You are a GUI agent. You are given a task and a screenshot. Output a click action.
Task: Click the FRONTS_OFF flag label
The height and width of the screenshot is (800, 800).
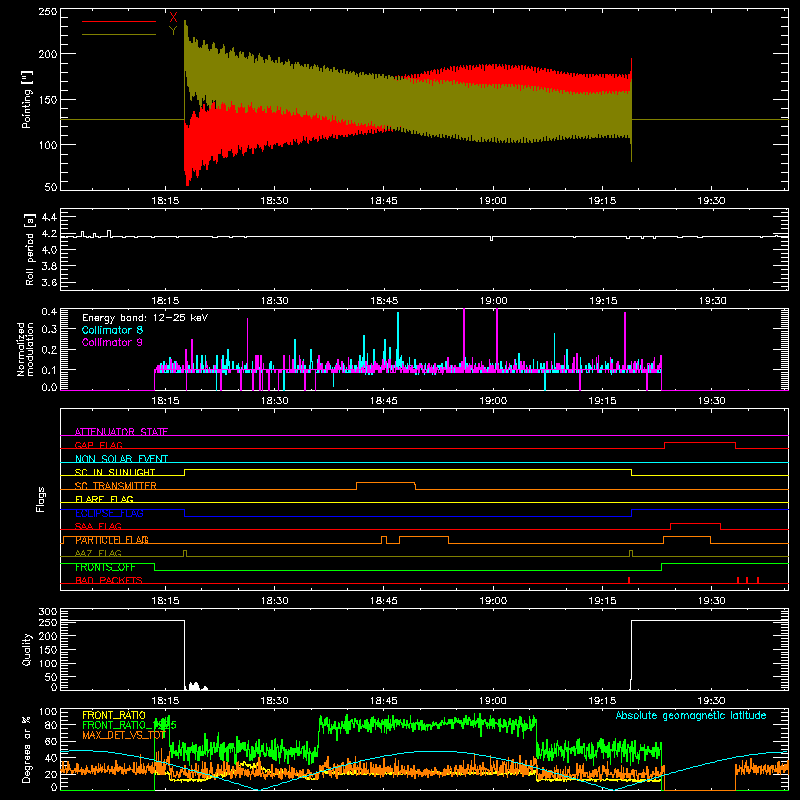pyautogui.click(x=106, y=567)
